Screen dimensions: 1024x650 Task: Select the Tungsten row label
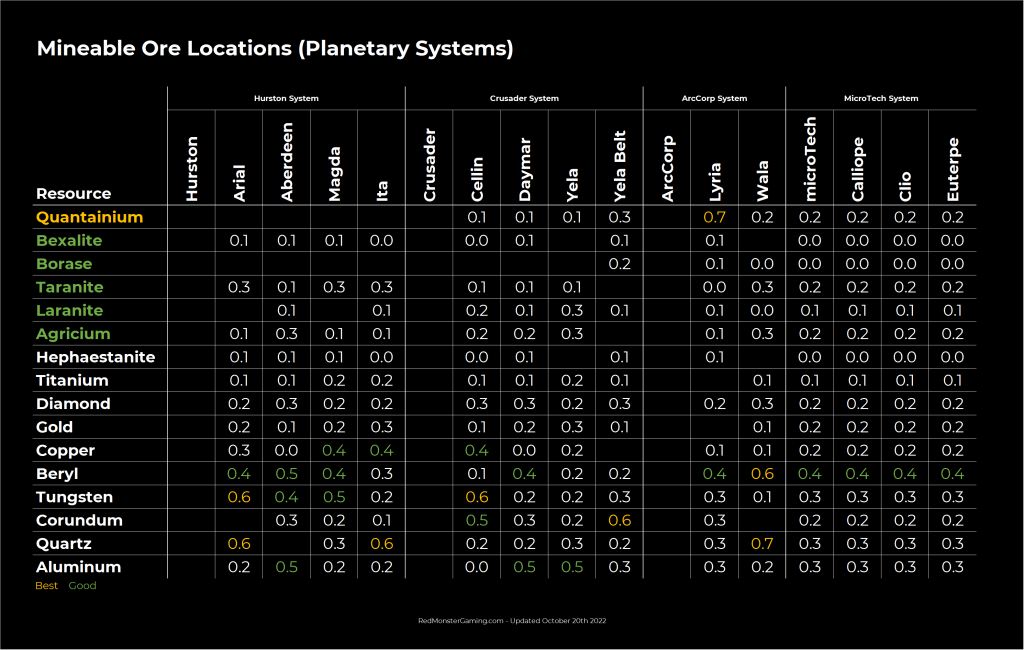coord(74,497)
